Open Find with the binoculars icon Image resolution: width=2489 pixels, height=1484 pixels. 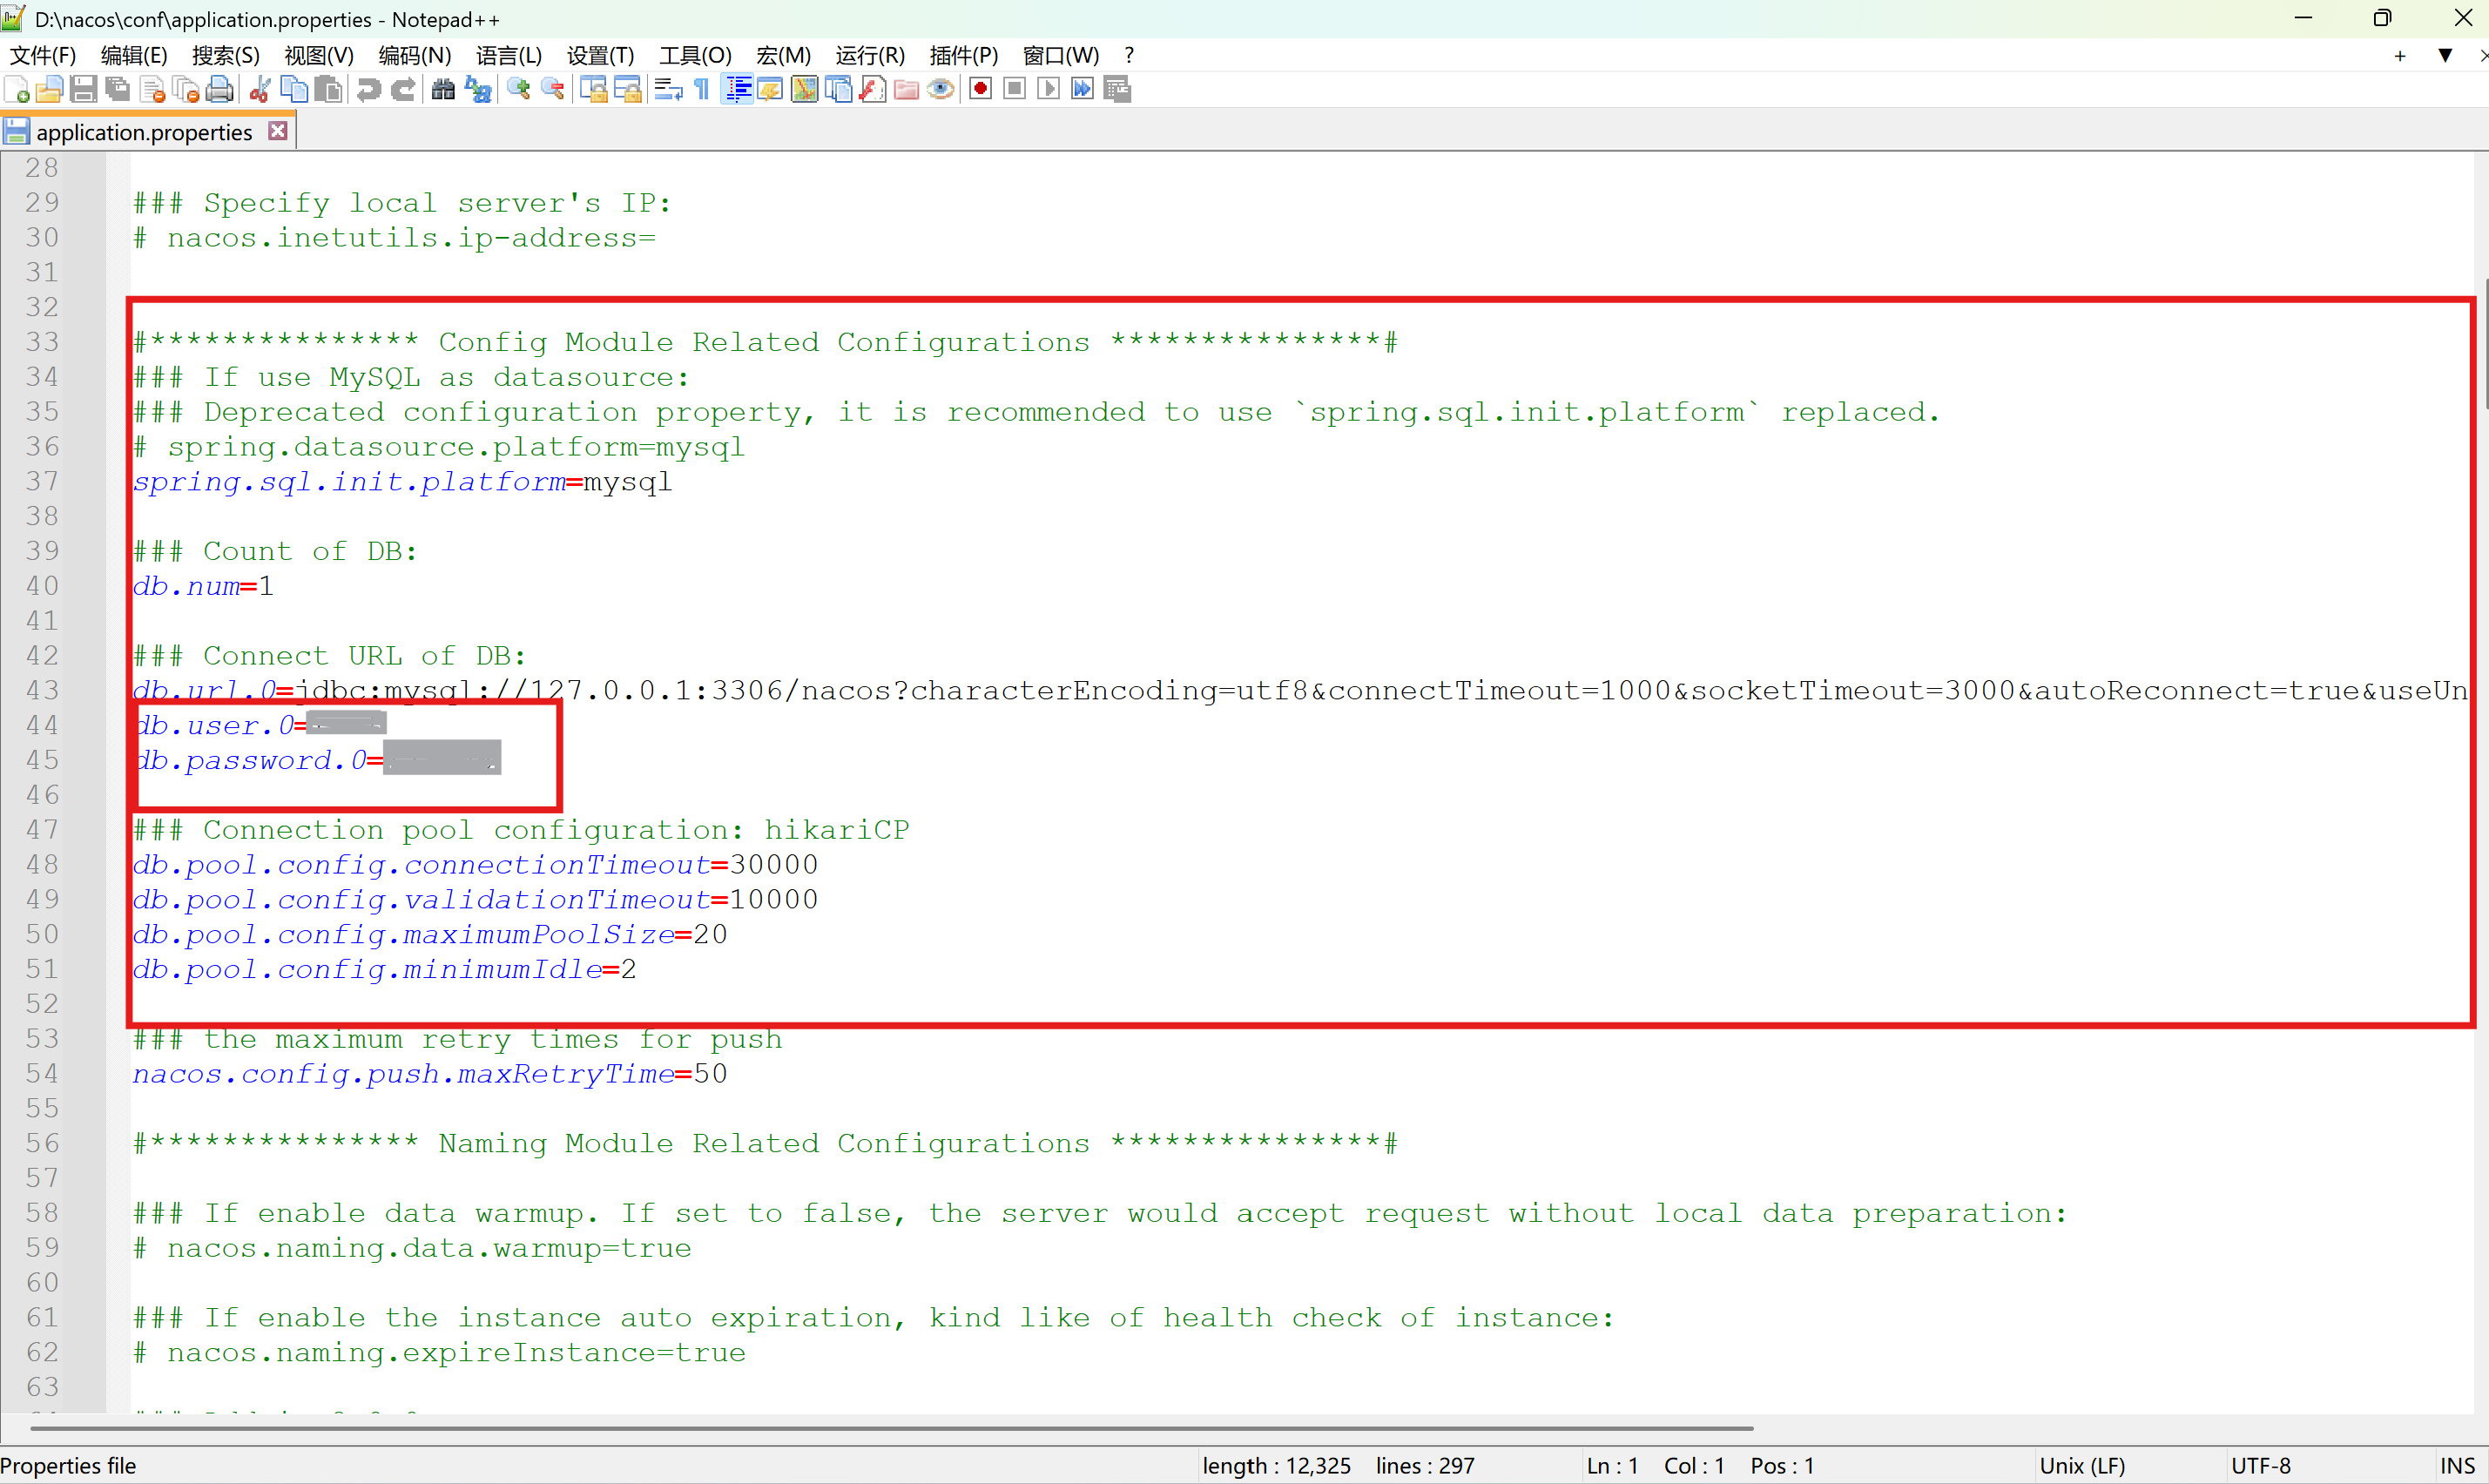click(x=443, y=90)
